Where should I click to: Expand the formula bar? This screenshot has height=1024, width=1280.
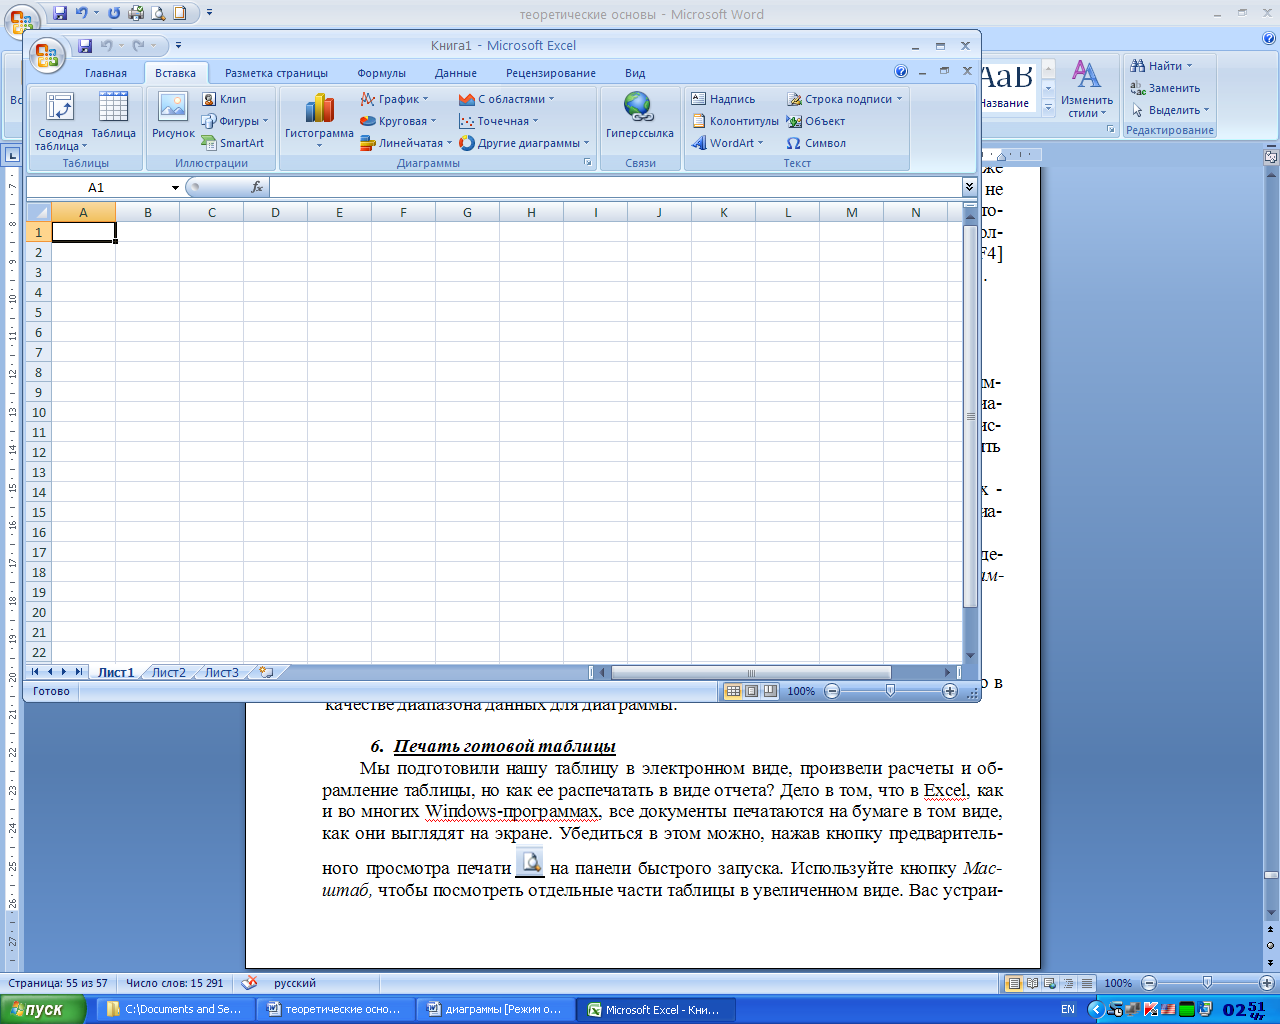tap(969, 187)
